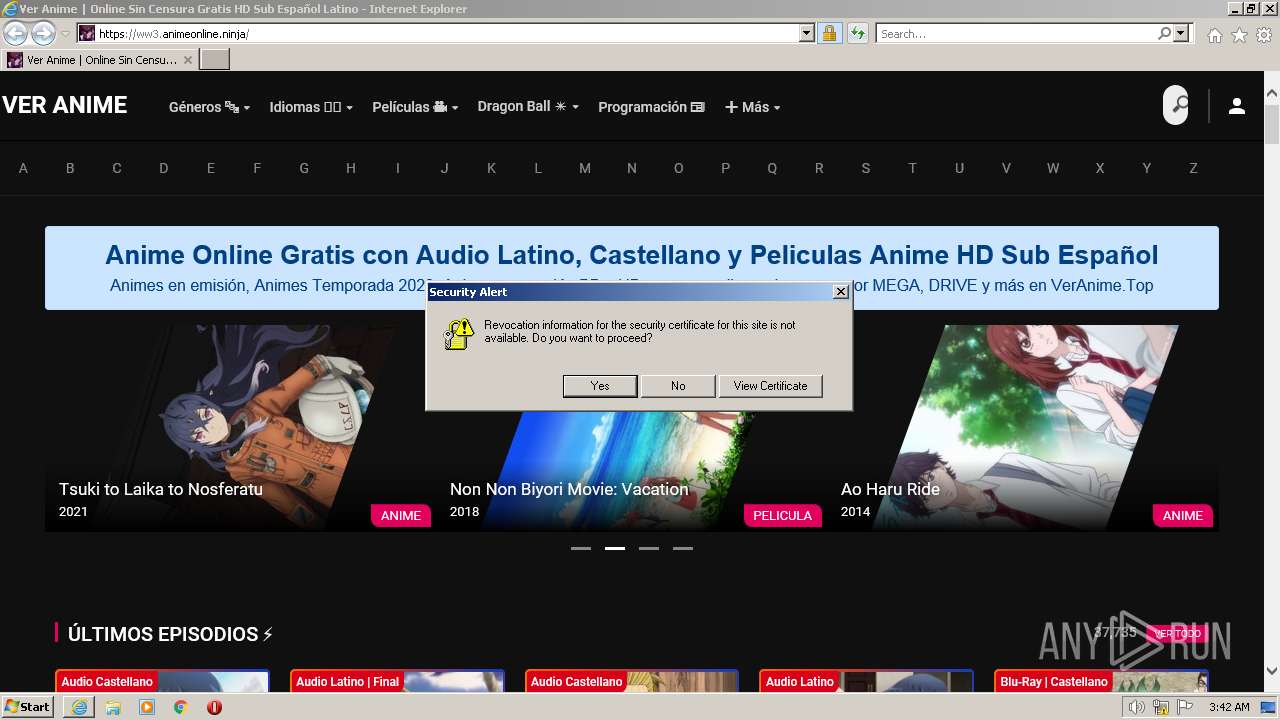Close the Ver Anime browser tab
Image resolution: width=1280 pixels, height=720 pixels.
click(187, 60)
